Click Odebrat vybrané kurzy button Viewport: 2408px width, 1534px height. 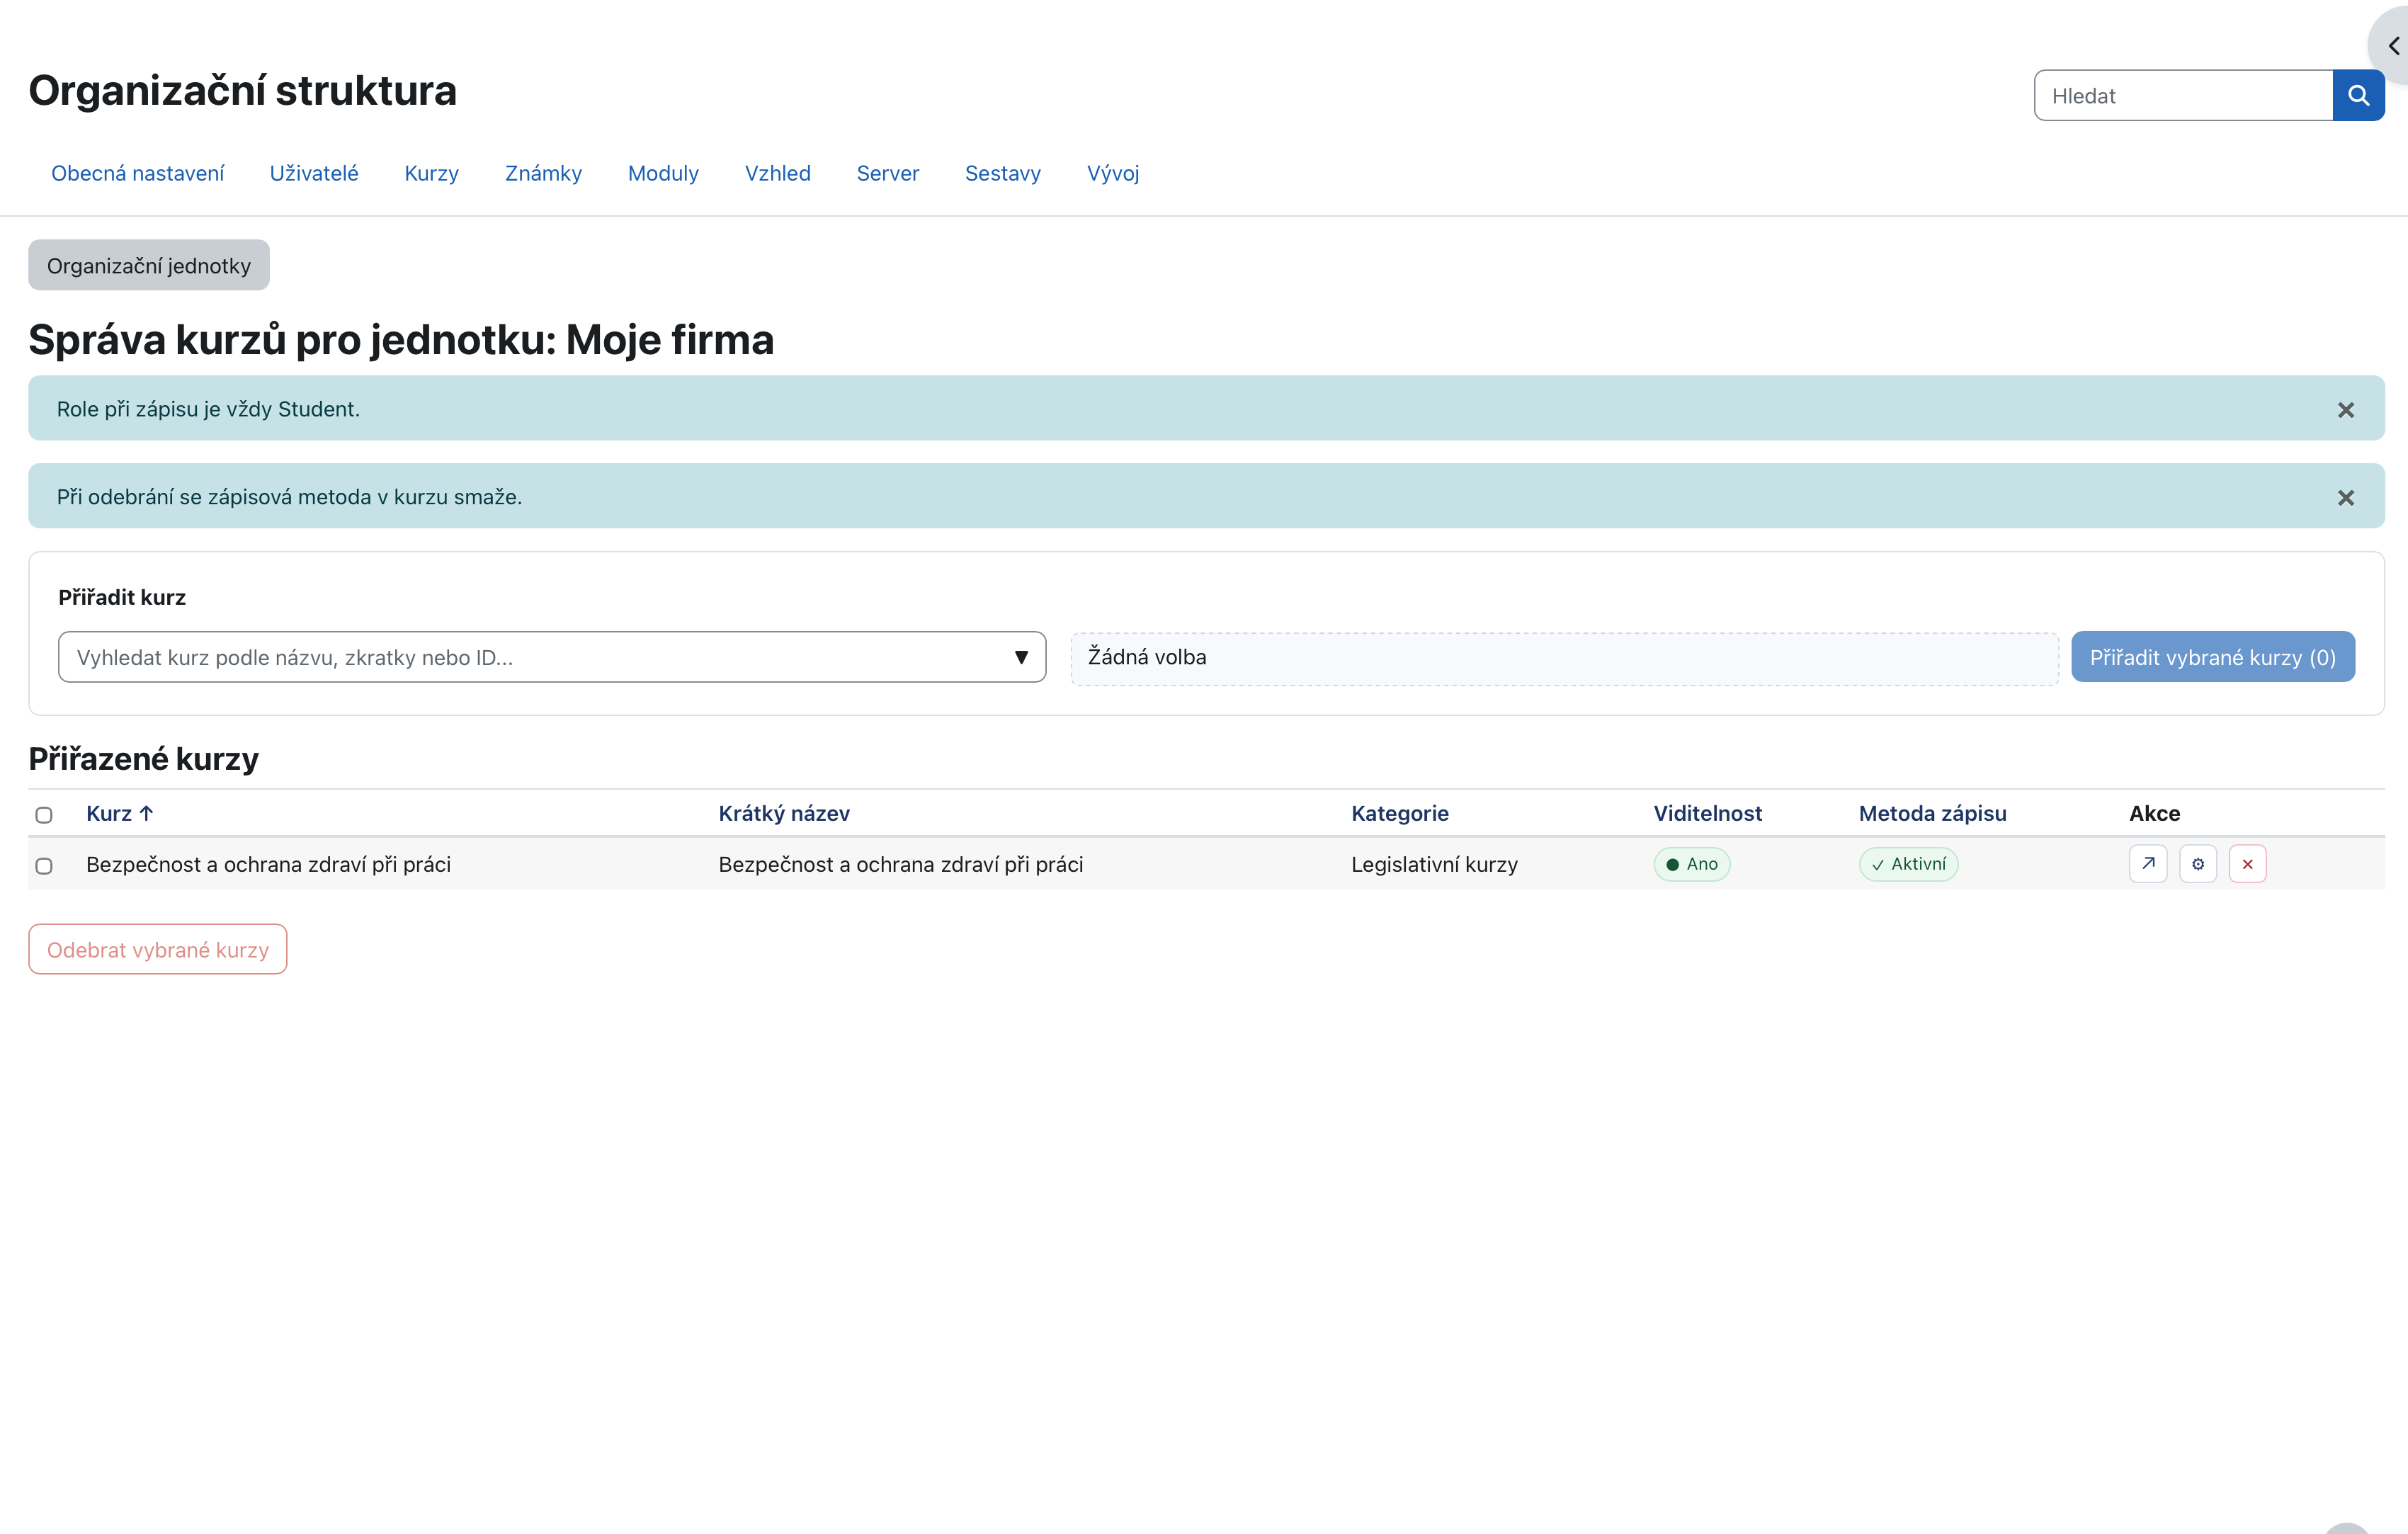(158, 949)
